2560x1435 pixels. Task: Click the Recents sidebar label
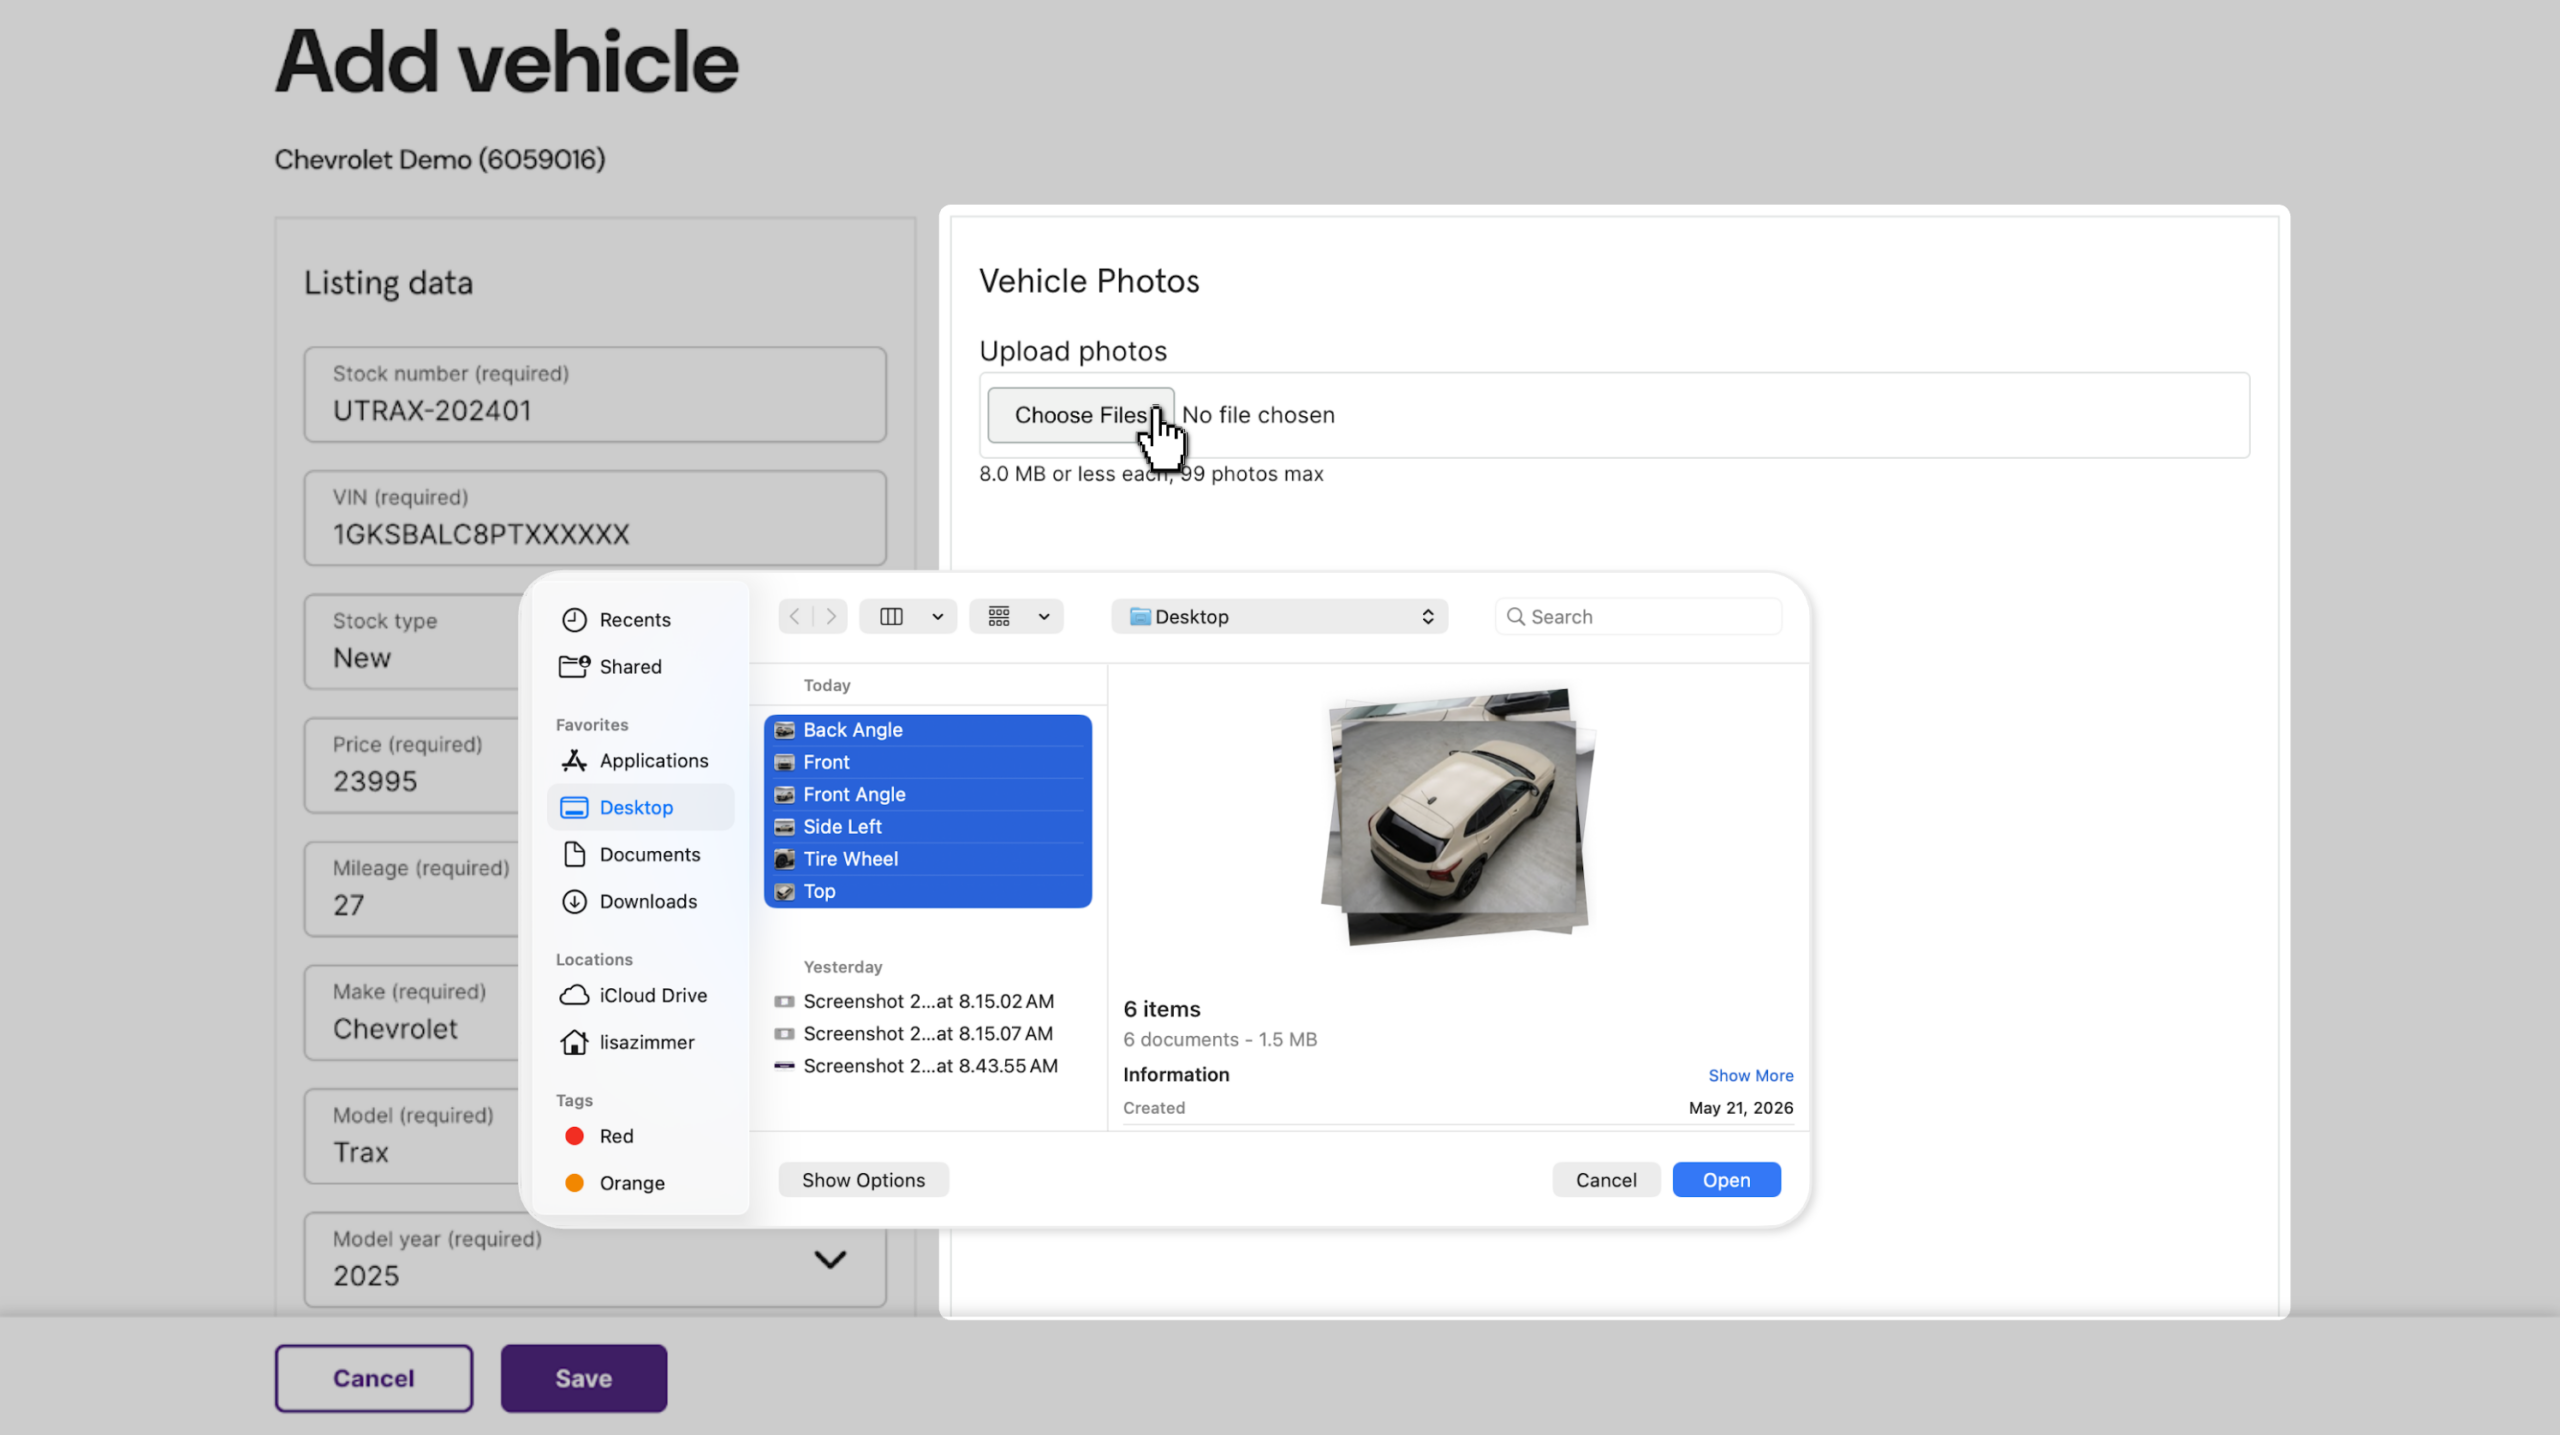[635, 620]
